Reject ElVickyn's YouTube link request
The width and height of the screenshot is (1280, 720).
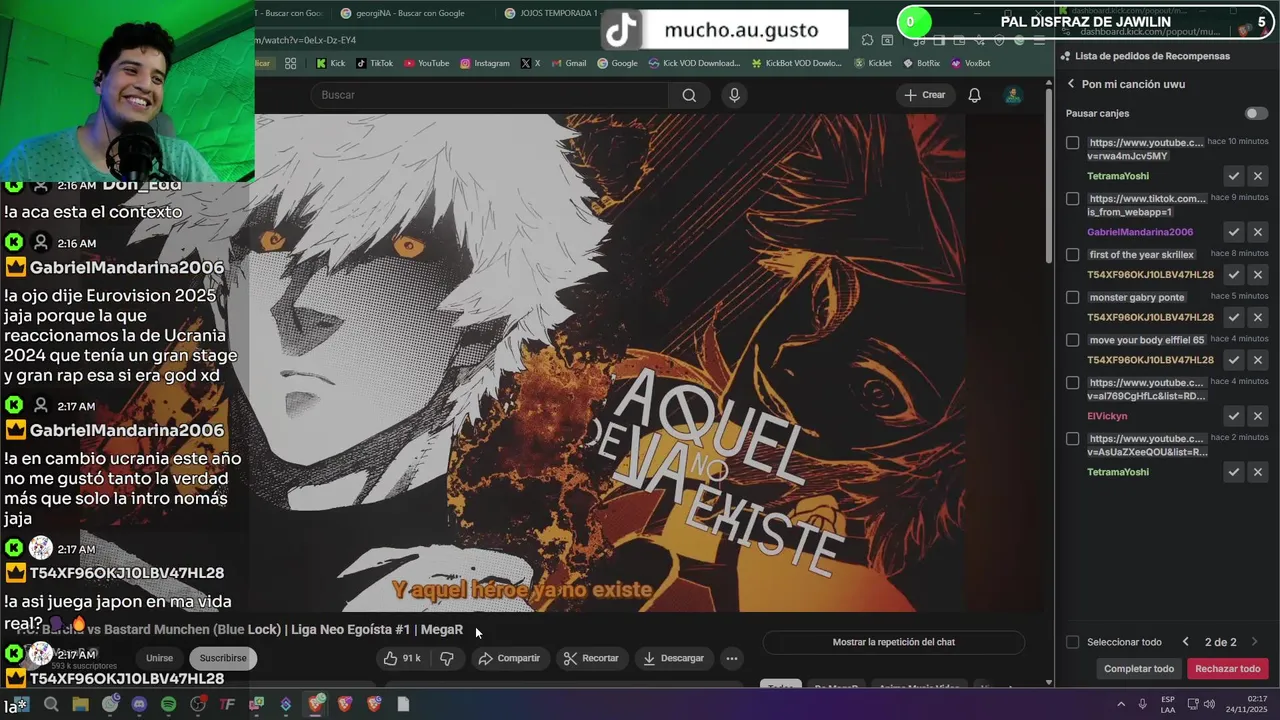tap(1258, 416)
